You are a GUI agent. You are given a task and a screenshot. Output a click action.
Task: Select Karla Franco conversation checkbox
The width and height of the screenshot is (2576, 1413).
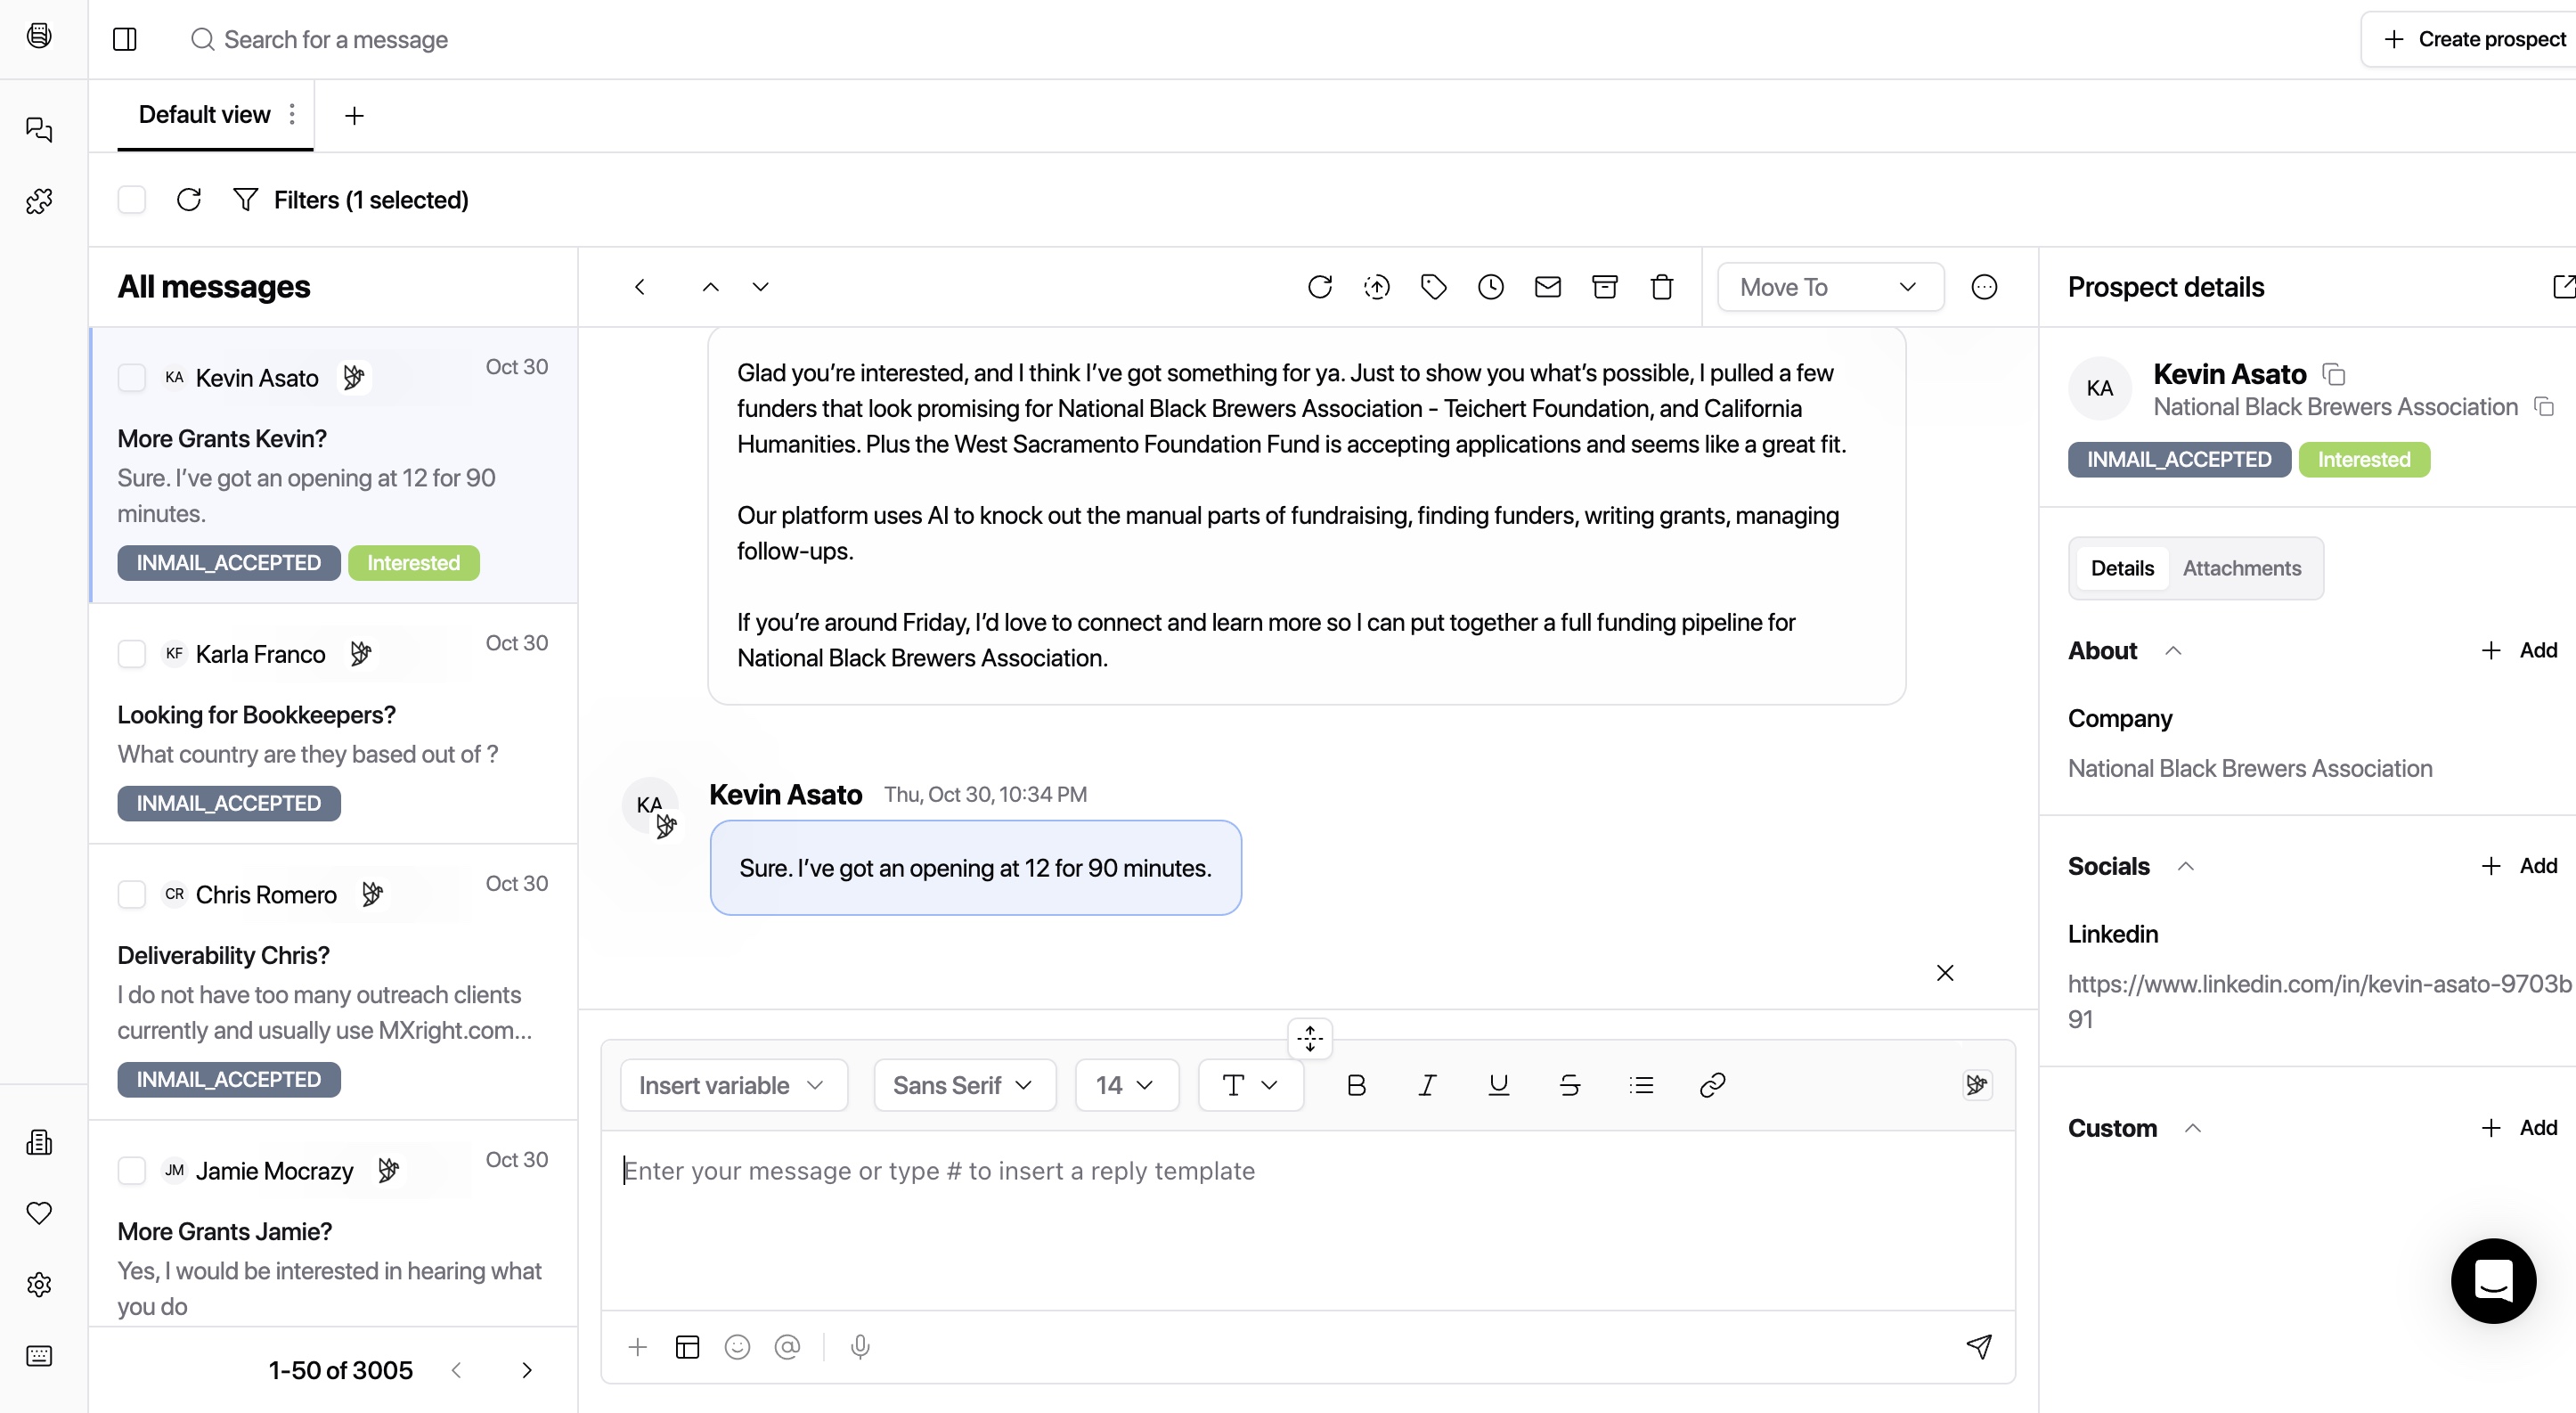(132, 654)
